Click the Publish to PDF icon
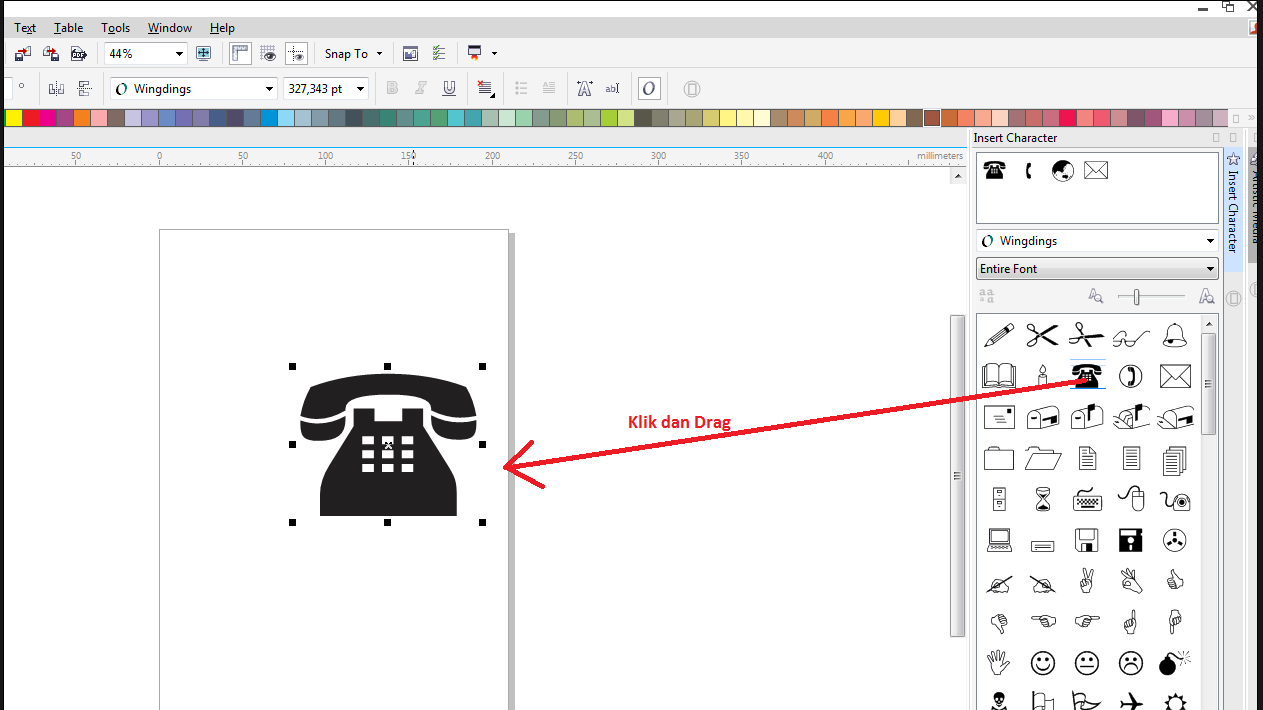The image size is (1263, 710). point(78,54)
